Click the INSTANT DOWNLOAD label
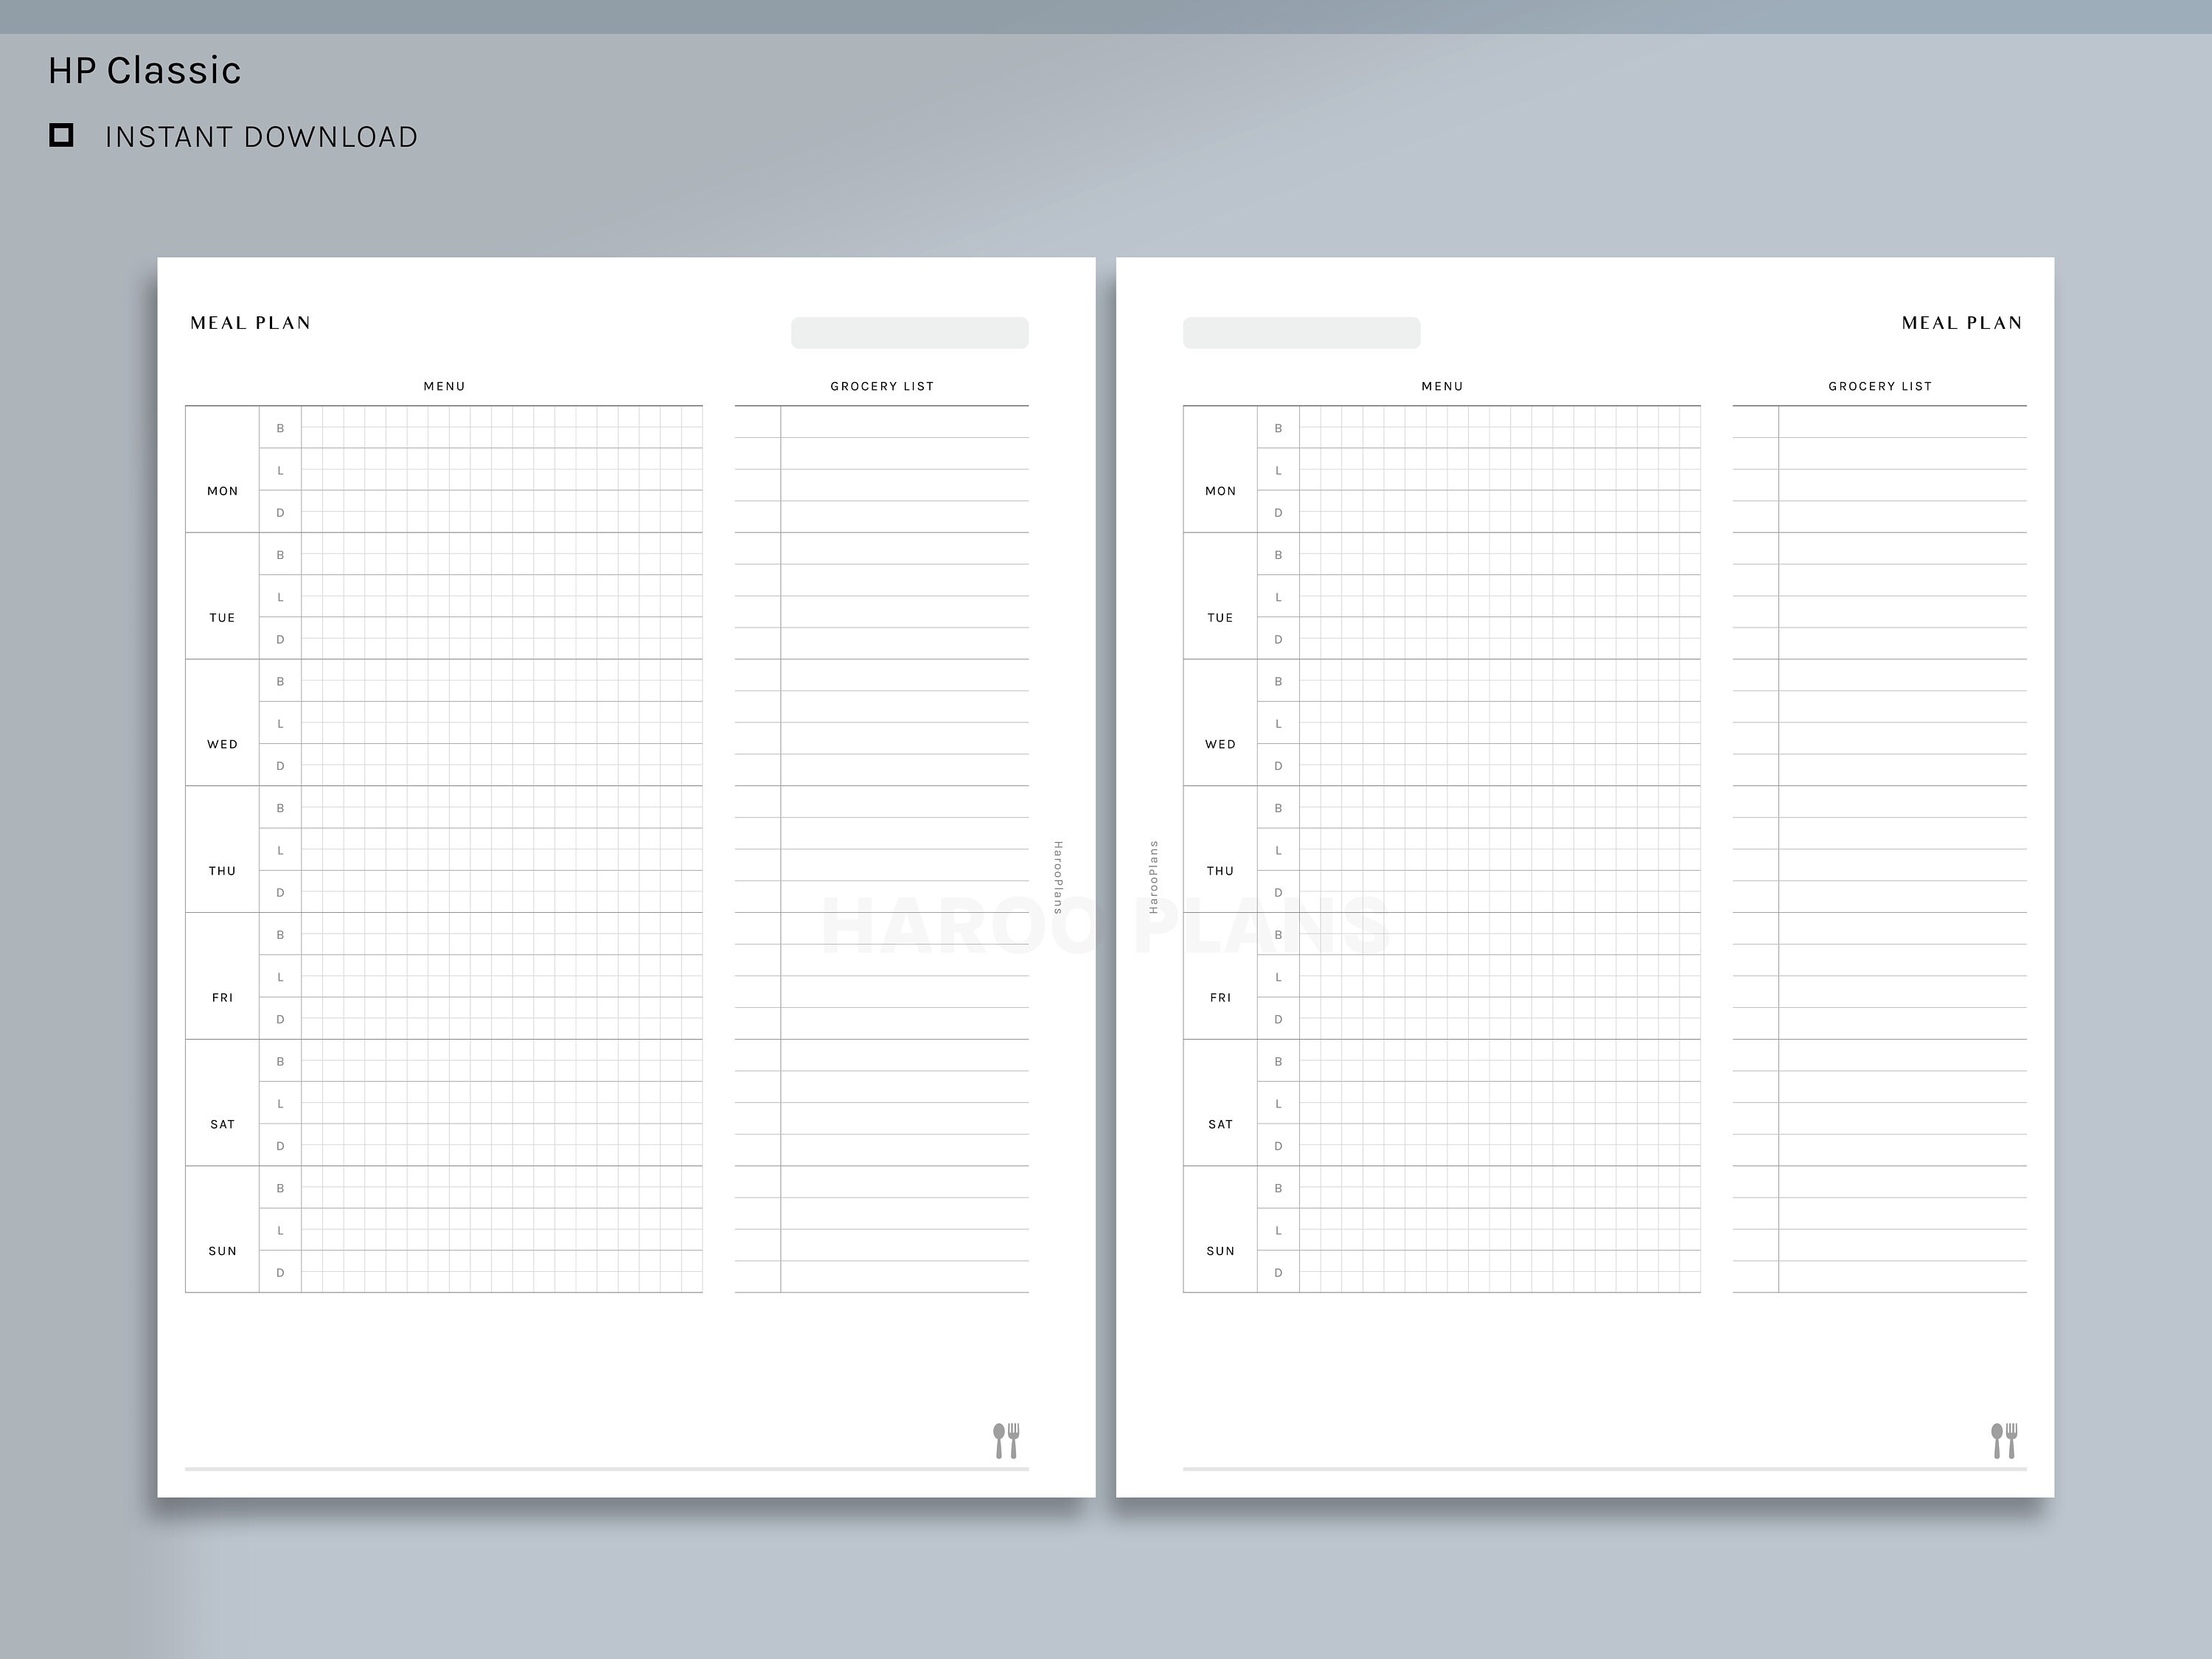 point(262,137)
